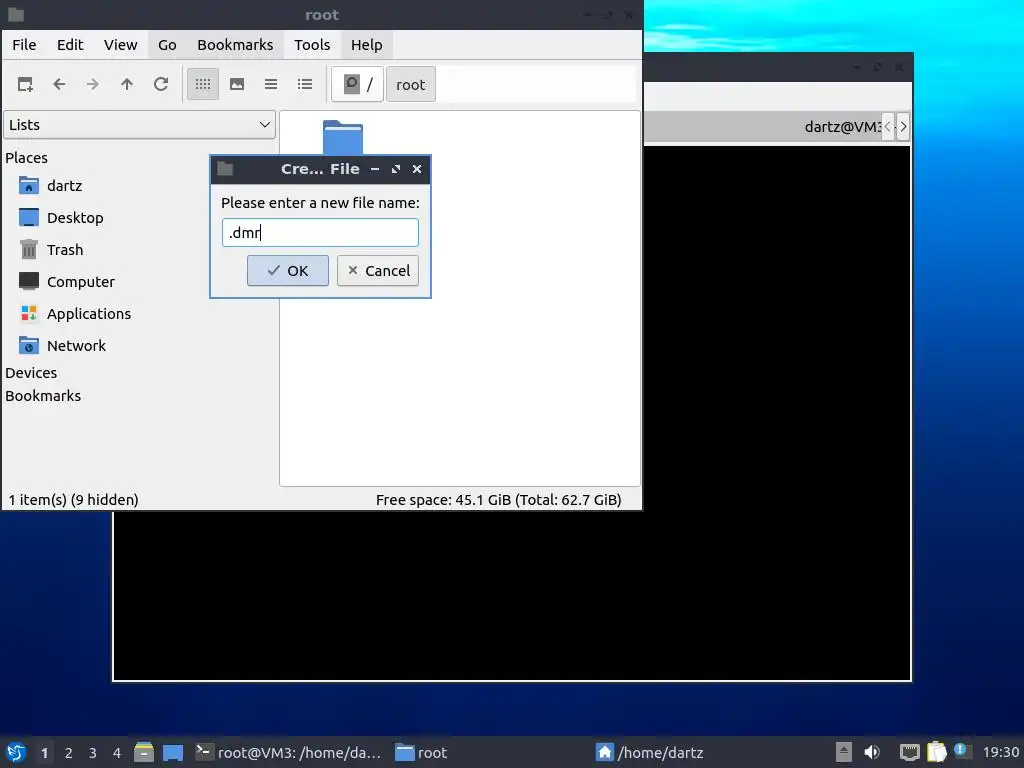This screenshot has width=1024, height=768.
Task: Select dartz home in Places
Action: (x=64, y=186)
